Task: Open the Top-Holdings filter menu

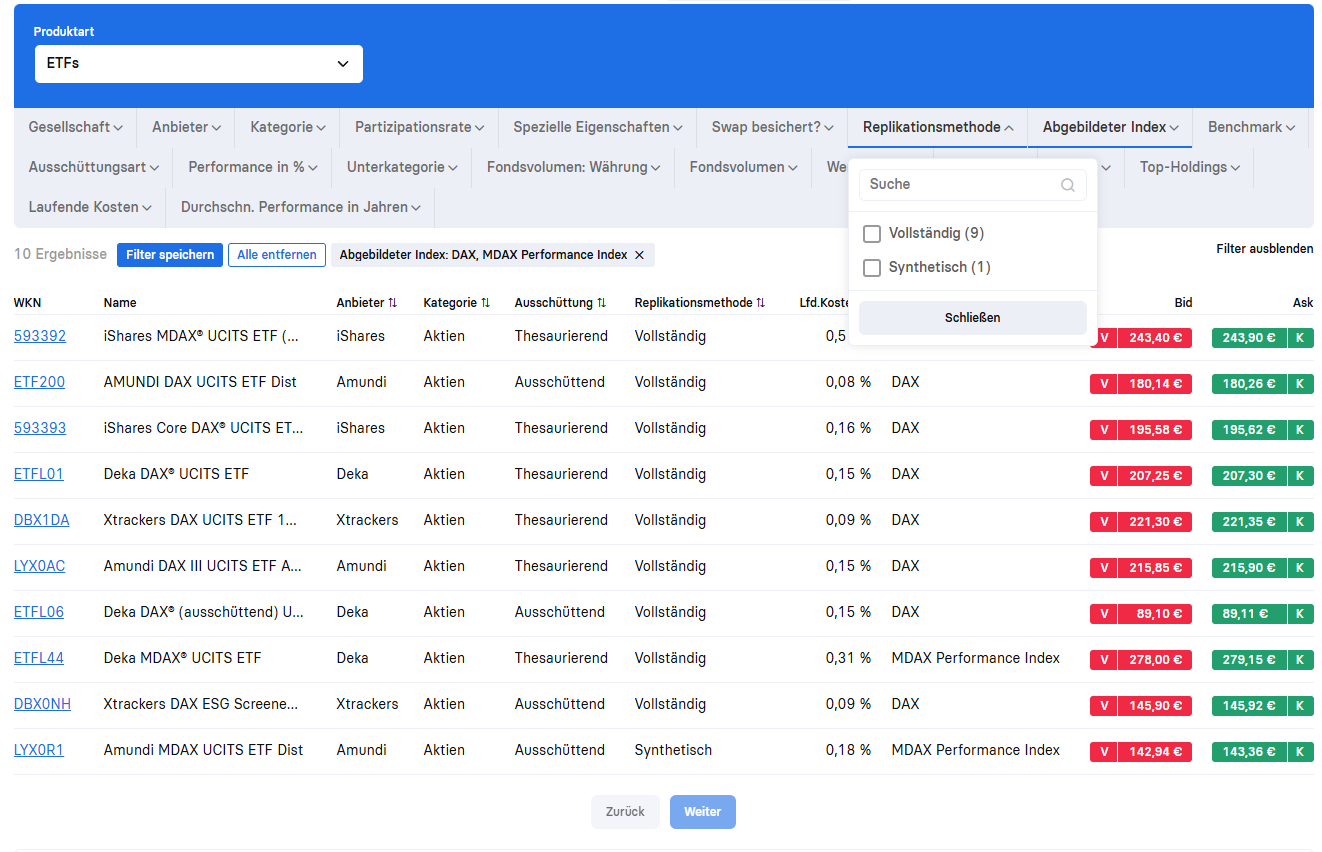Action: pos(1189,168)
